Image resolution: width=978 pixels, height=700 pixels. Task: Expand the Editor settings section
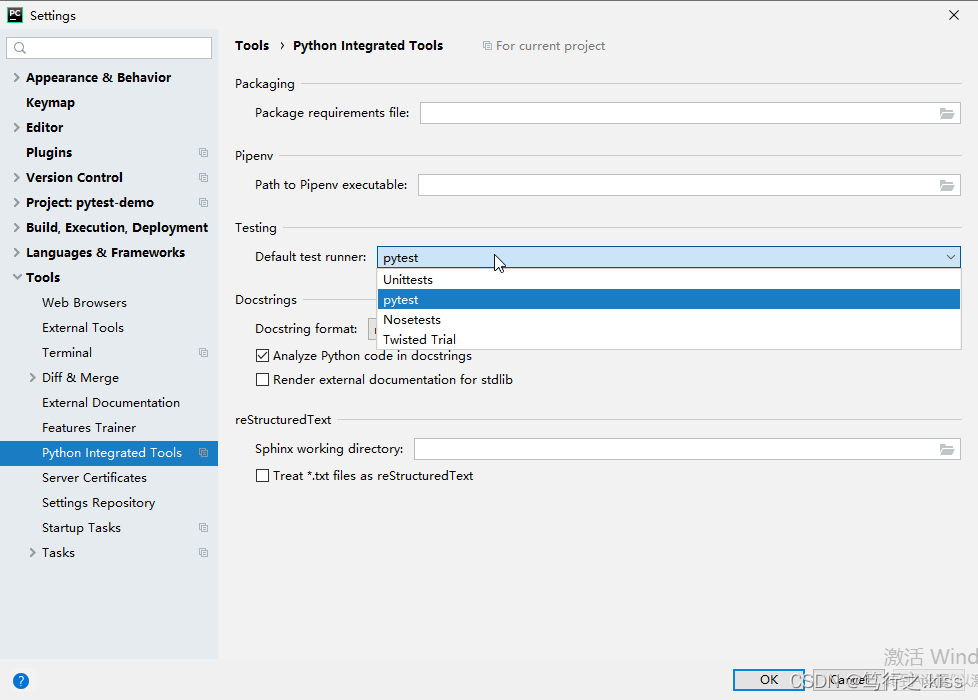point(17,127)
